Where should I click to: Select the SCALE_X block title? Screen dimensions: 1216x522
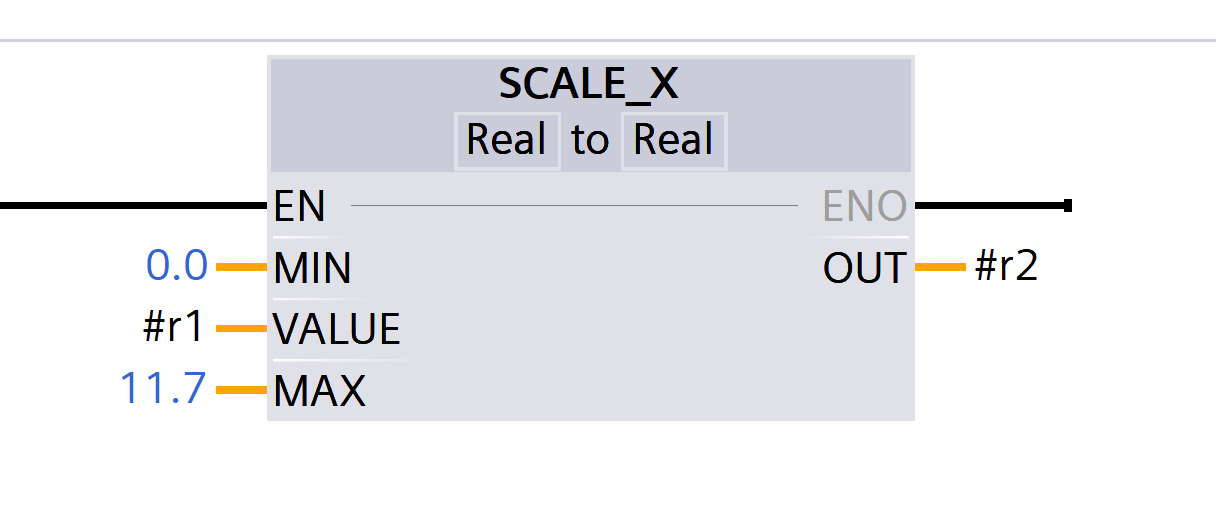589,85
